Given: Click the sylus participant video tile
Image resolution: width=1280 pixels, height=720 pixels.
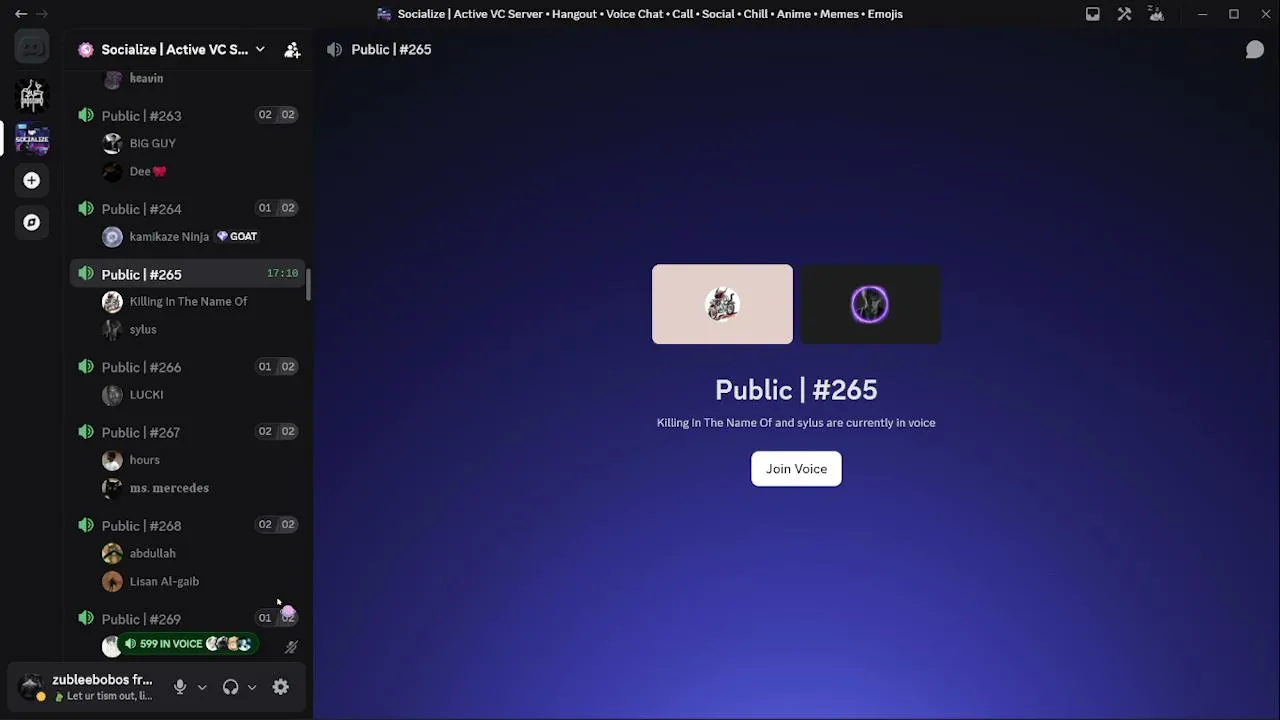Looking at the screenshot, I should [x=870, y=304].
